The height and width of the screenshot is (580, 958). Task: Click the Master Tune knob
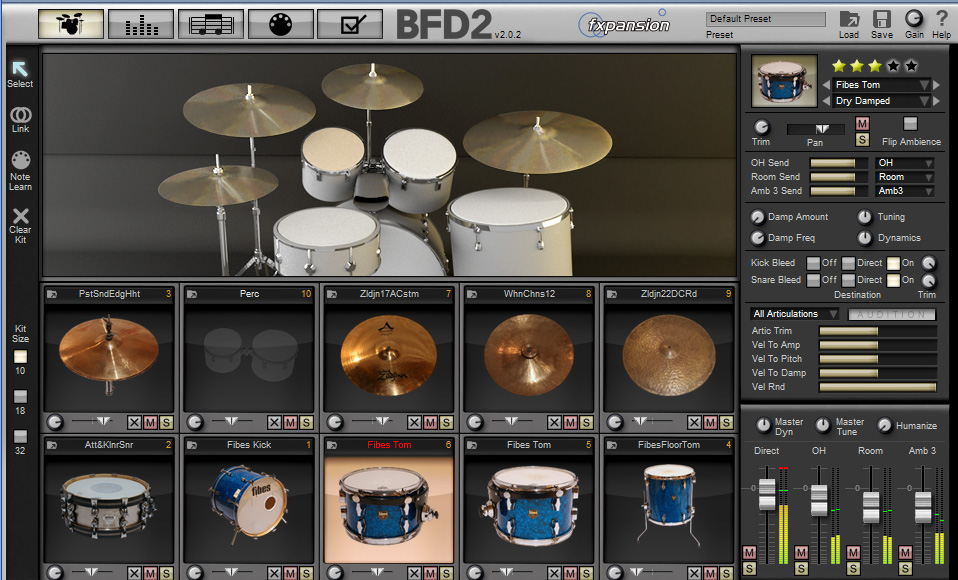pyautogui.click(x=824, y=425)
